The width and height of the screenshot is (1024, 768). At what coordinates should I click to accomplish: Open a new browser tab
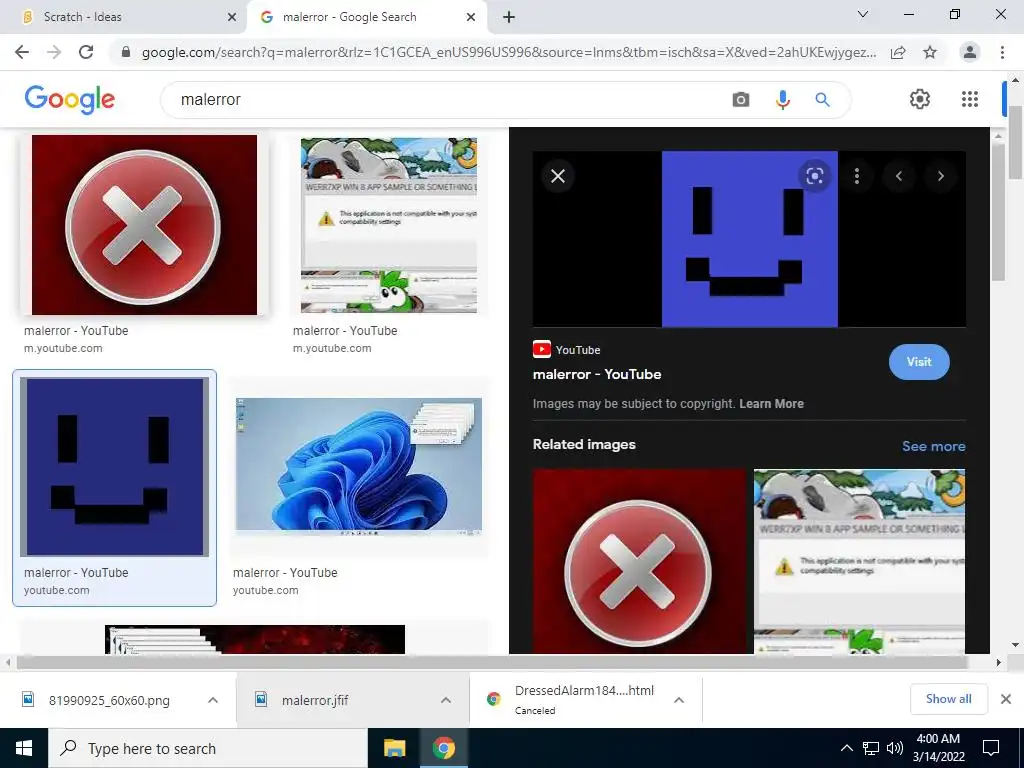(509, 17)
